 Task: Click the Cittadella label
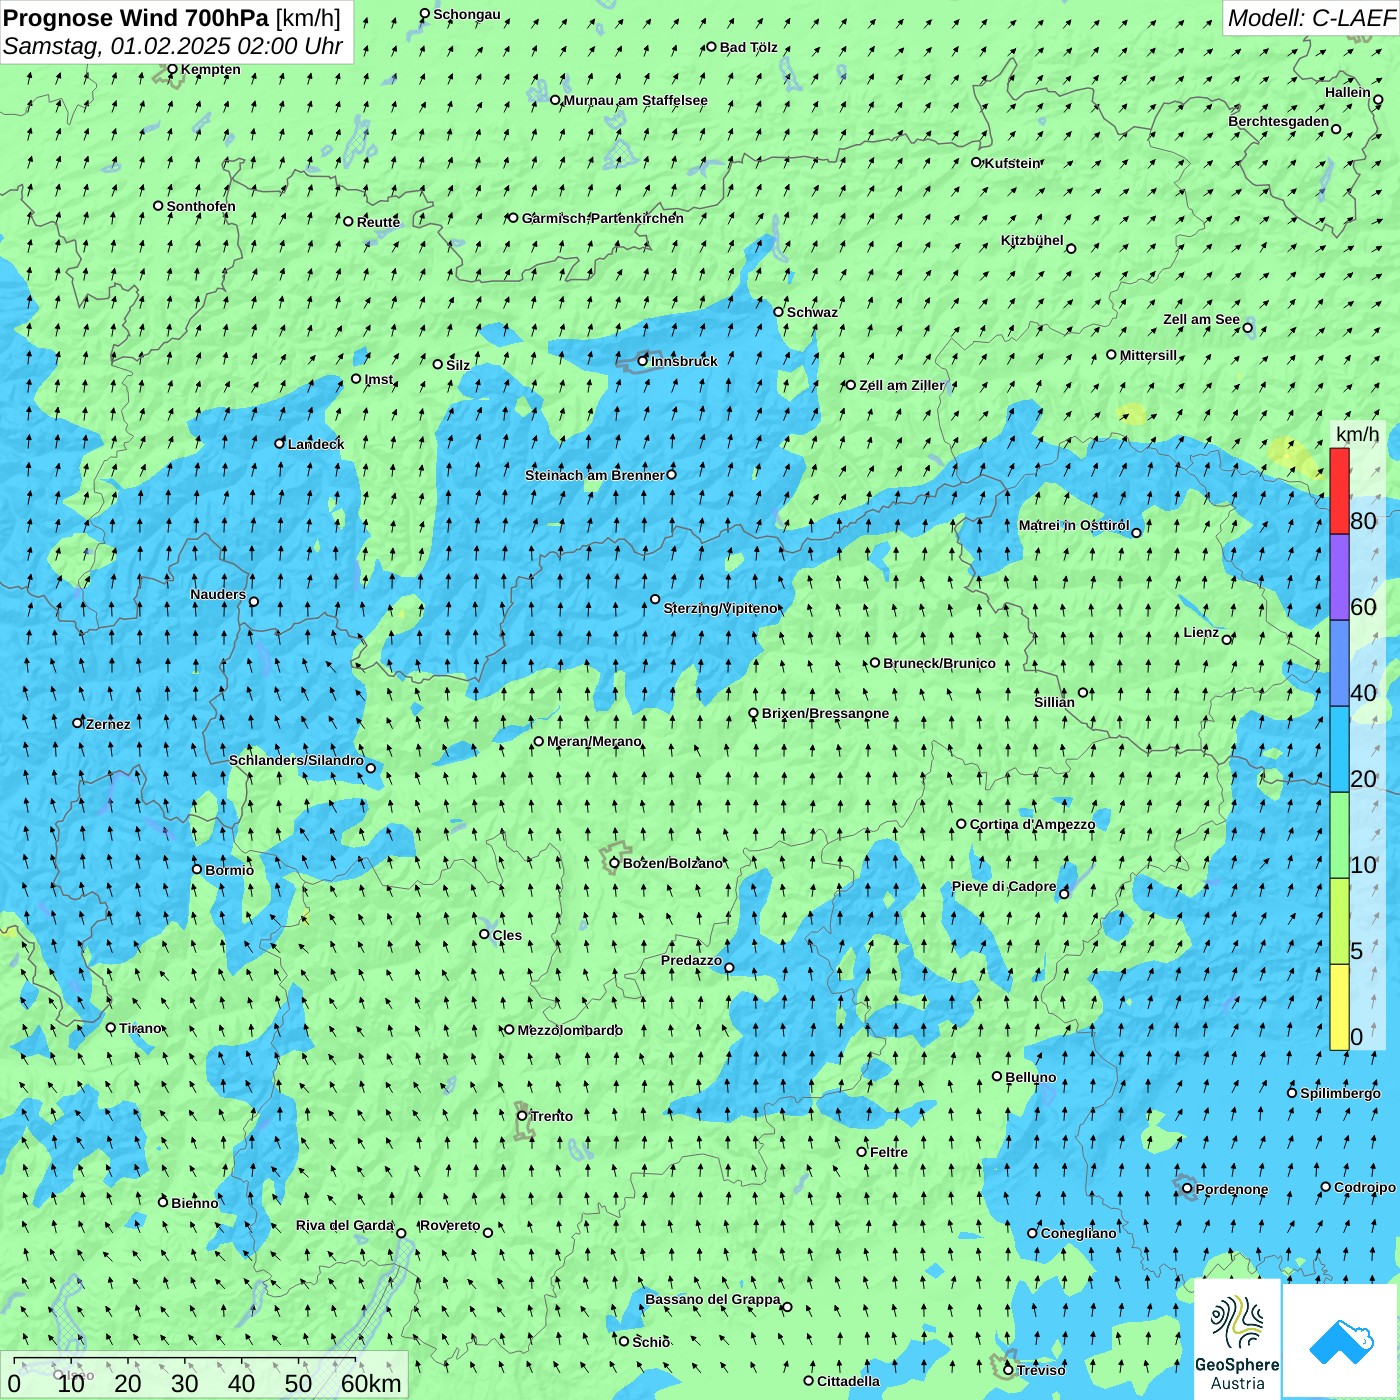pyautogui.click(x=848, y=1381)
